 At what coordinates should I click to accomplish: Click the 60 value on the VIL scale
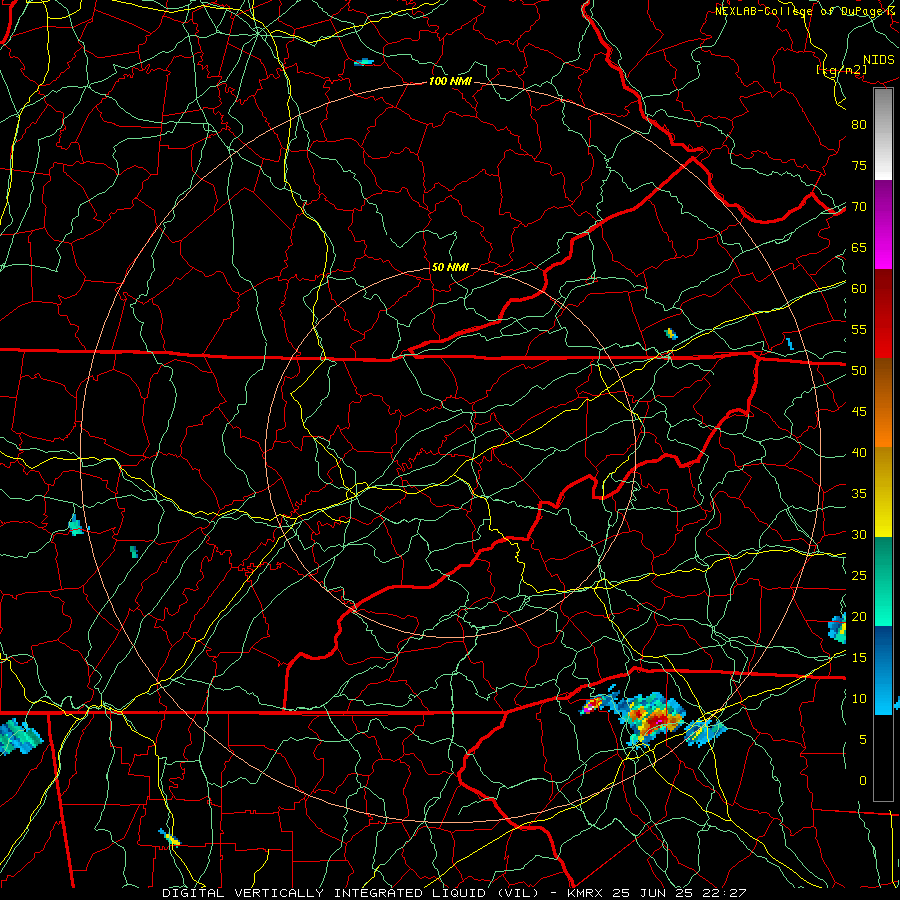(859, 289)
